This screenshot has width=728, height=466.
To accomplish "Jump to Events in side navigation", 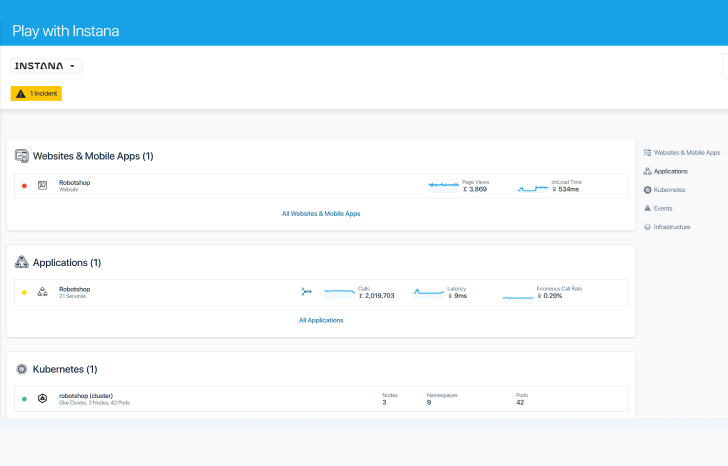I will (x=663, y=208).
